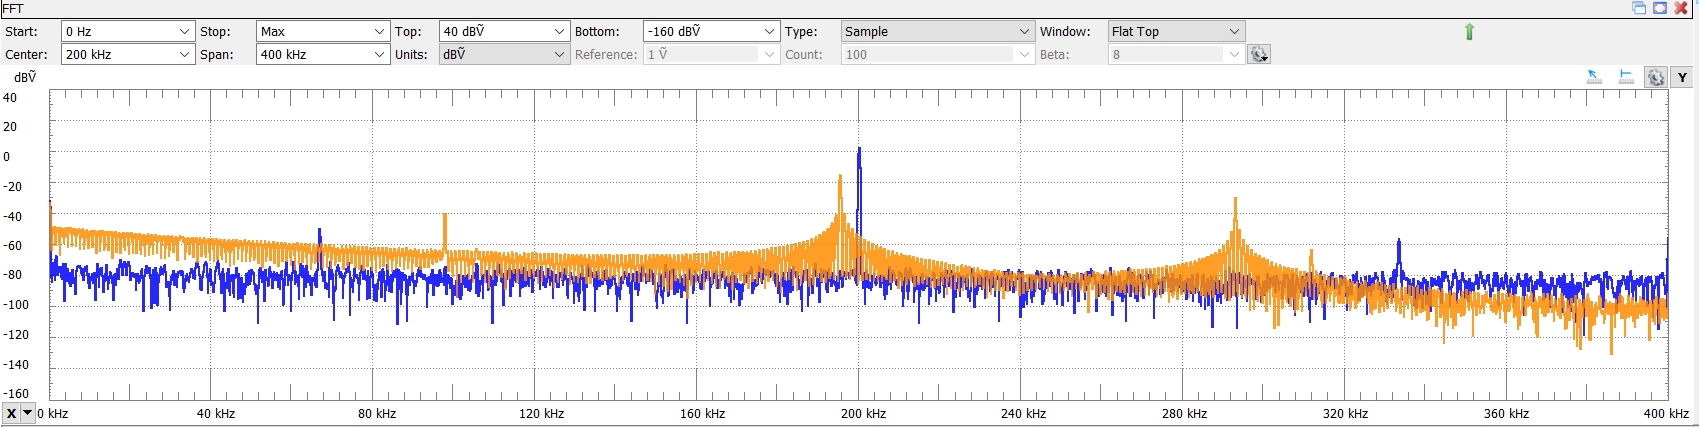Screen dimensions: 1699x427
Task: Click the Span field showing 400 kHz
Action: coord(313,55)
